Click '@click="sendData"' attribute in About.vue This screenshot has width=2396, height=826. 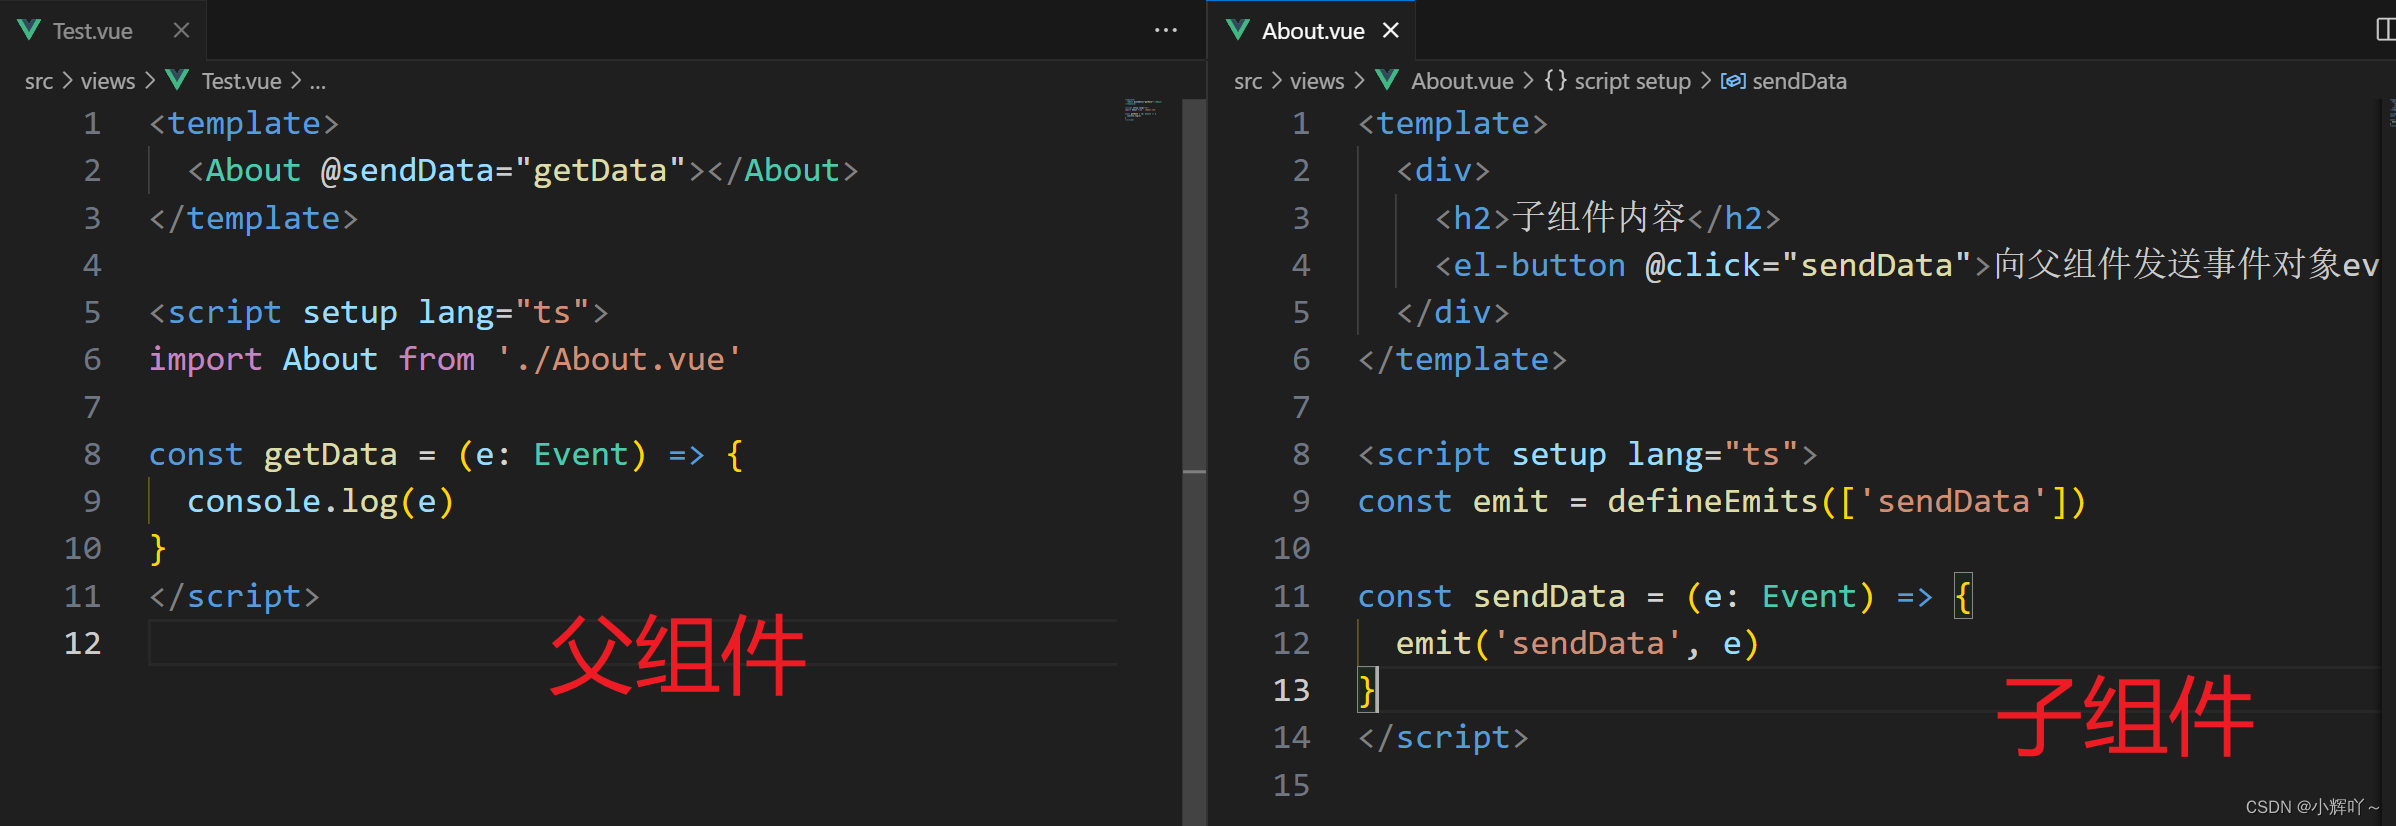click(x=1808, y=265)
